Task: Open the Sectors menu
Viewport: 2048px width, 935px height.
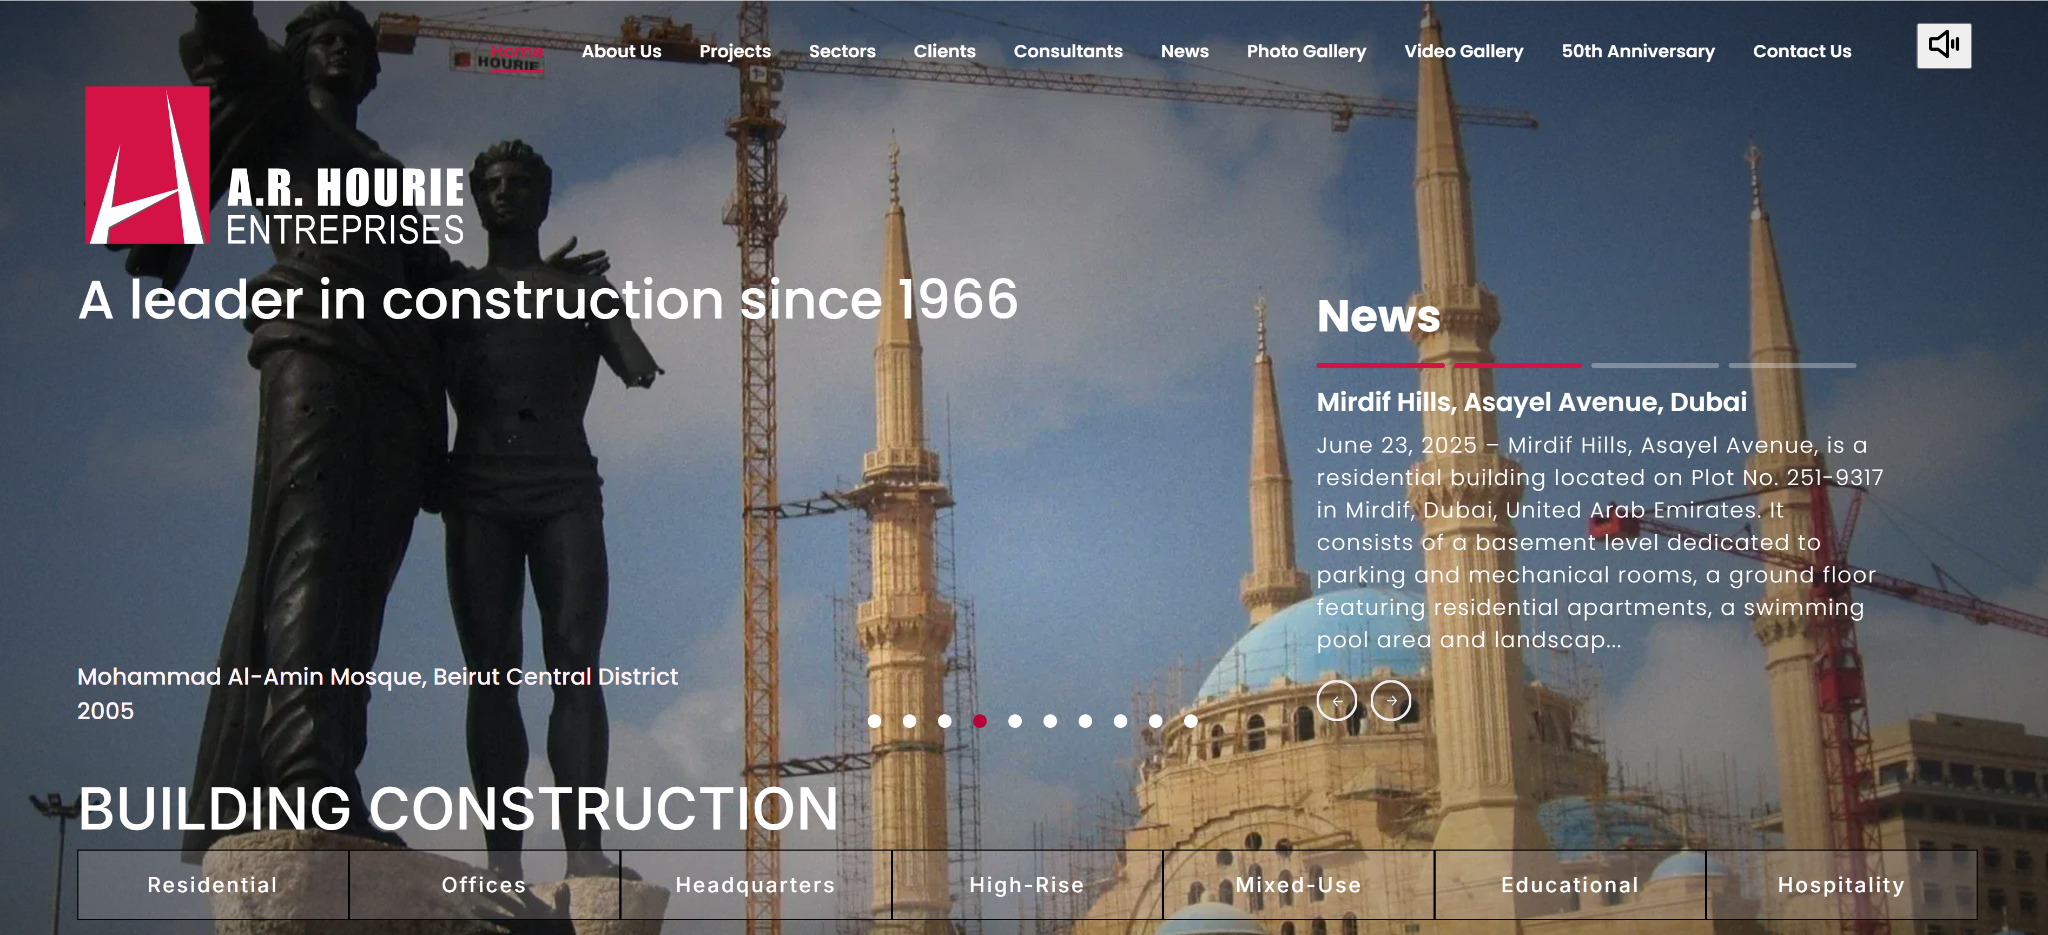Action: [x=842, y=51]
